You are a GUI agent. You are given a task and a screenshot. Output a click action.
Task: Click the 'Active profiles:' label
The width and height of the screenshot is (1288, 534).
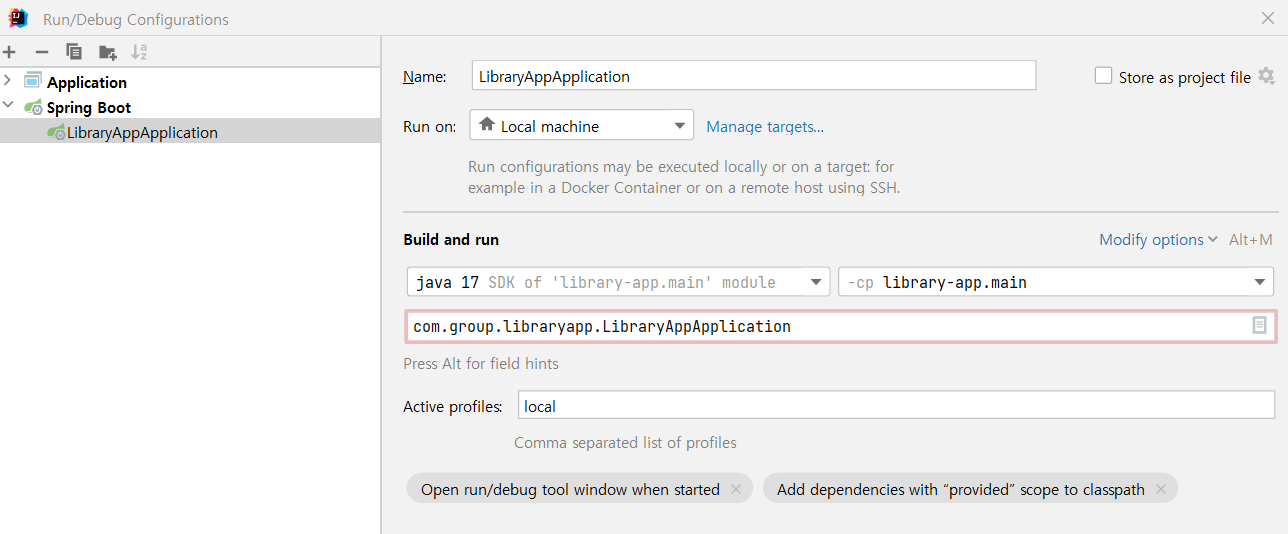point(453,406)
